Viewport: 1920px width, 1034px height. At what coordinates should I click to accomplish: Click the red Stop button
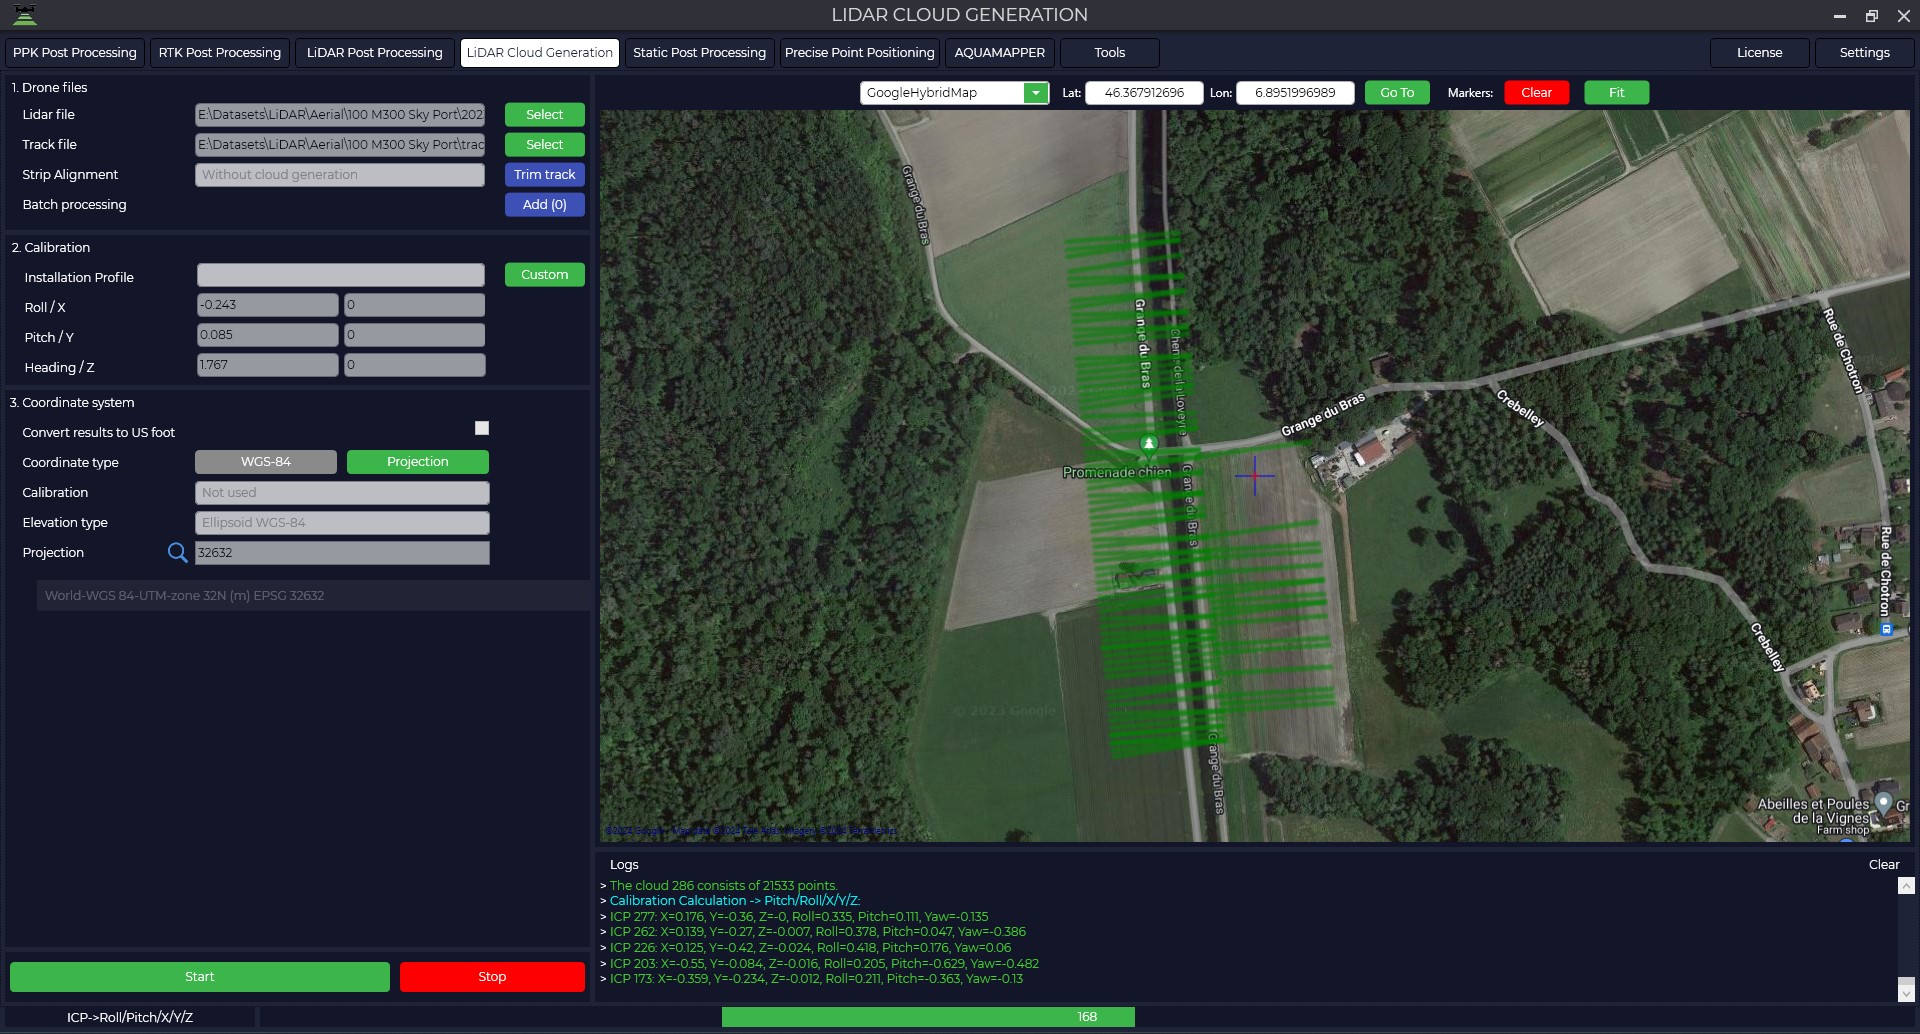click(x=492, y=977)
